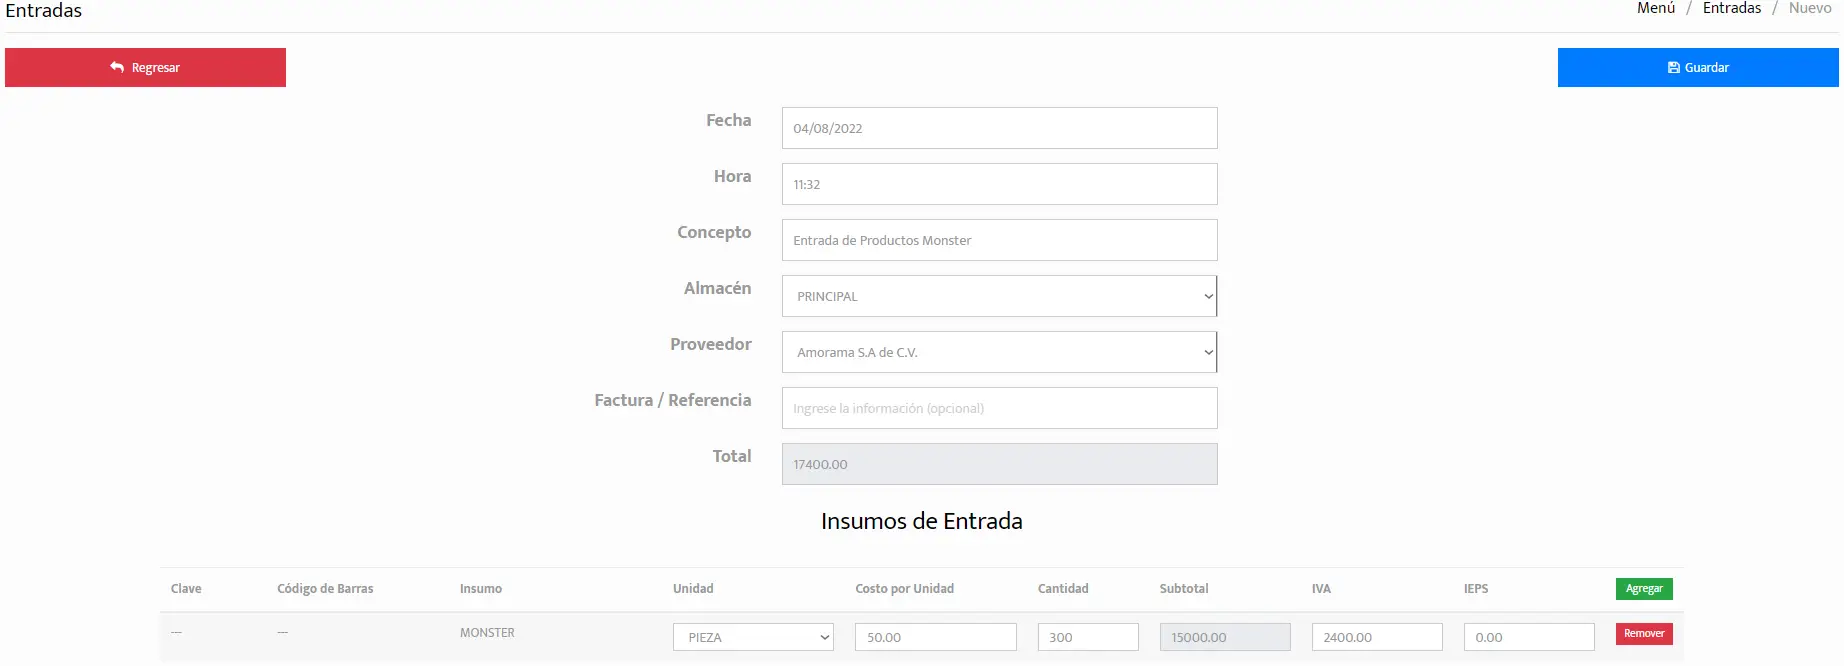
Task: Open the Unidad PIEZA dropdown
Action: tap(753, 637)
